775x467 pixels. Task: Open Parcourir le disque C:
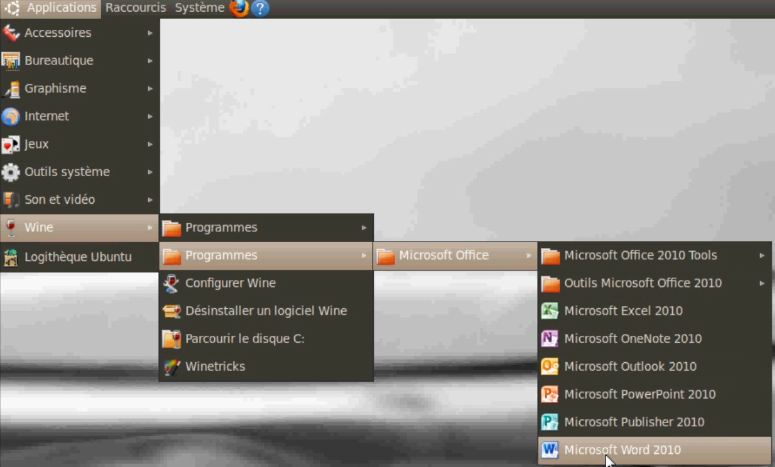click(x=266, y=339)
